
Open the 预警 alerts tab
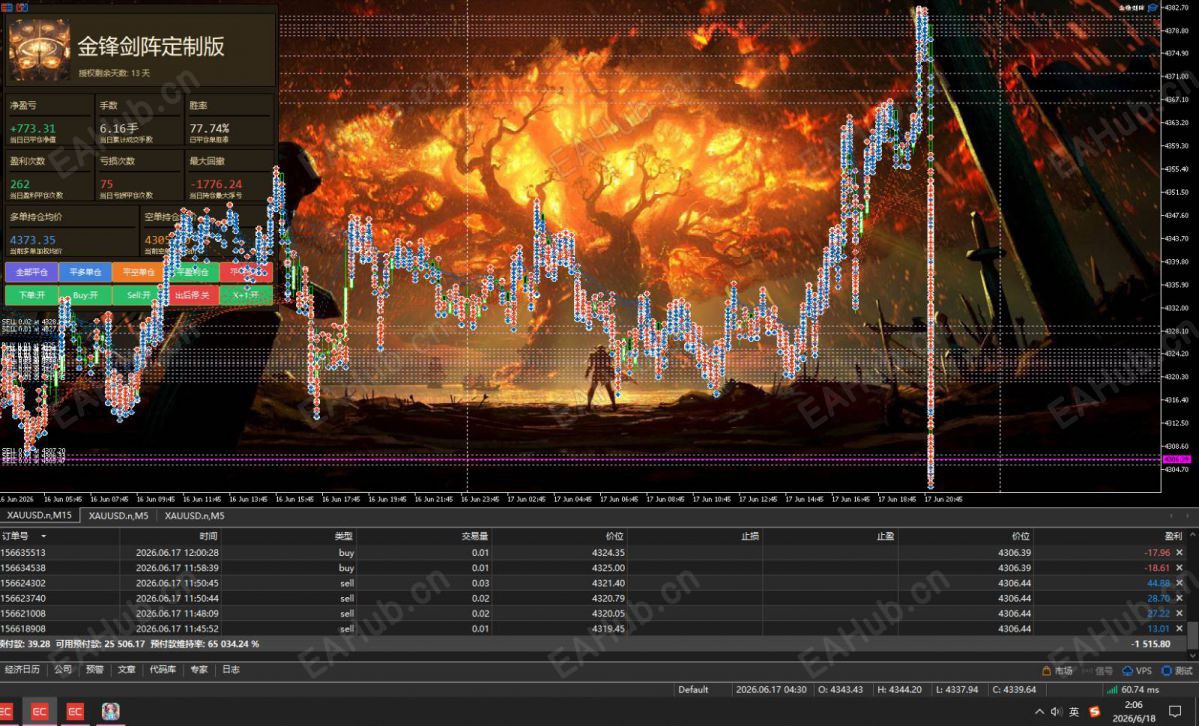(95, 669)
